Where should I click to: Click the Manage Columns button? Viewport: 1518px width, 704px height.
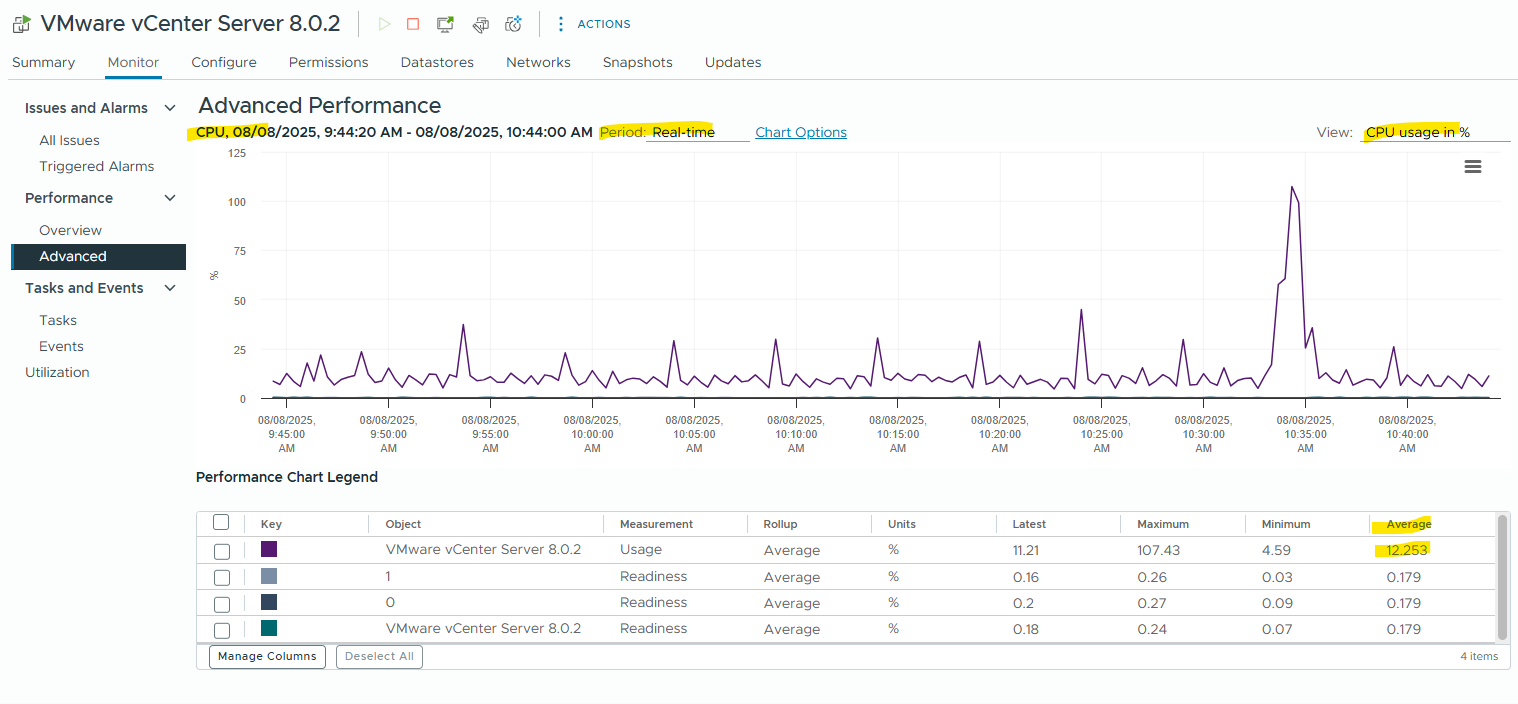267,657
